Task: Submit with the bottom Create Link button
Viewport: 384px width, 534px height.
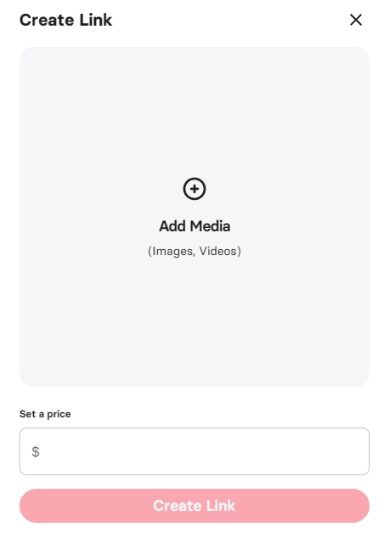Action: [x=194, y=506]
